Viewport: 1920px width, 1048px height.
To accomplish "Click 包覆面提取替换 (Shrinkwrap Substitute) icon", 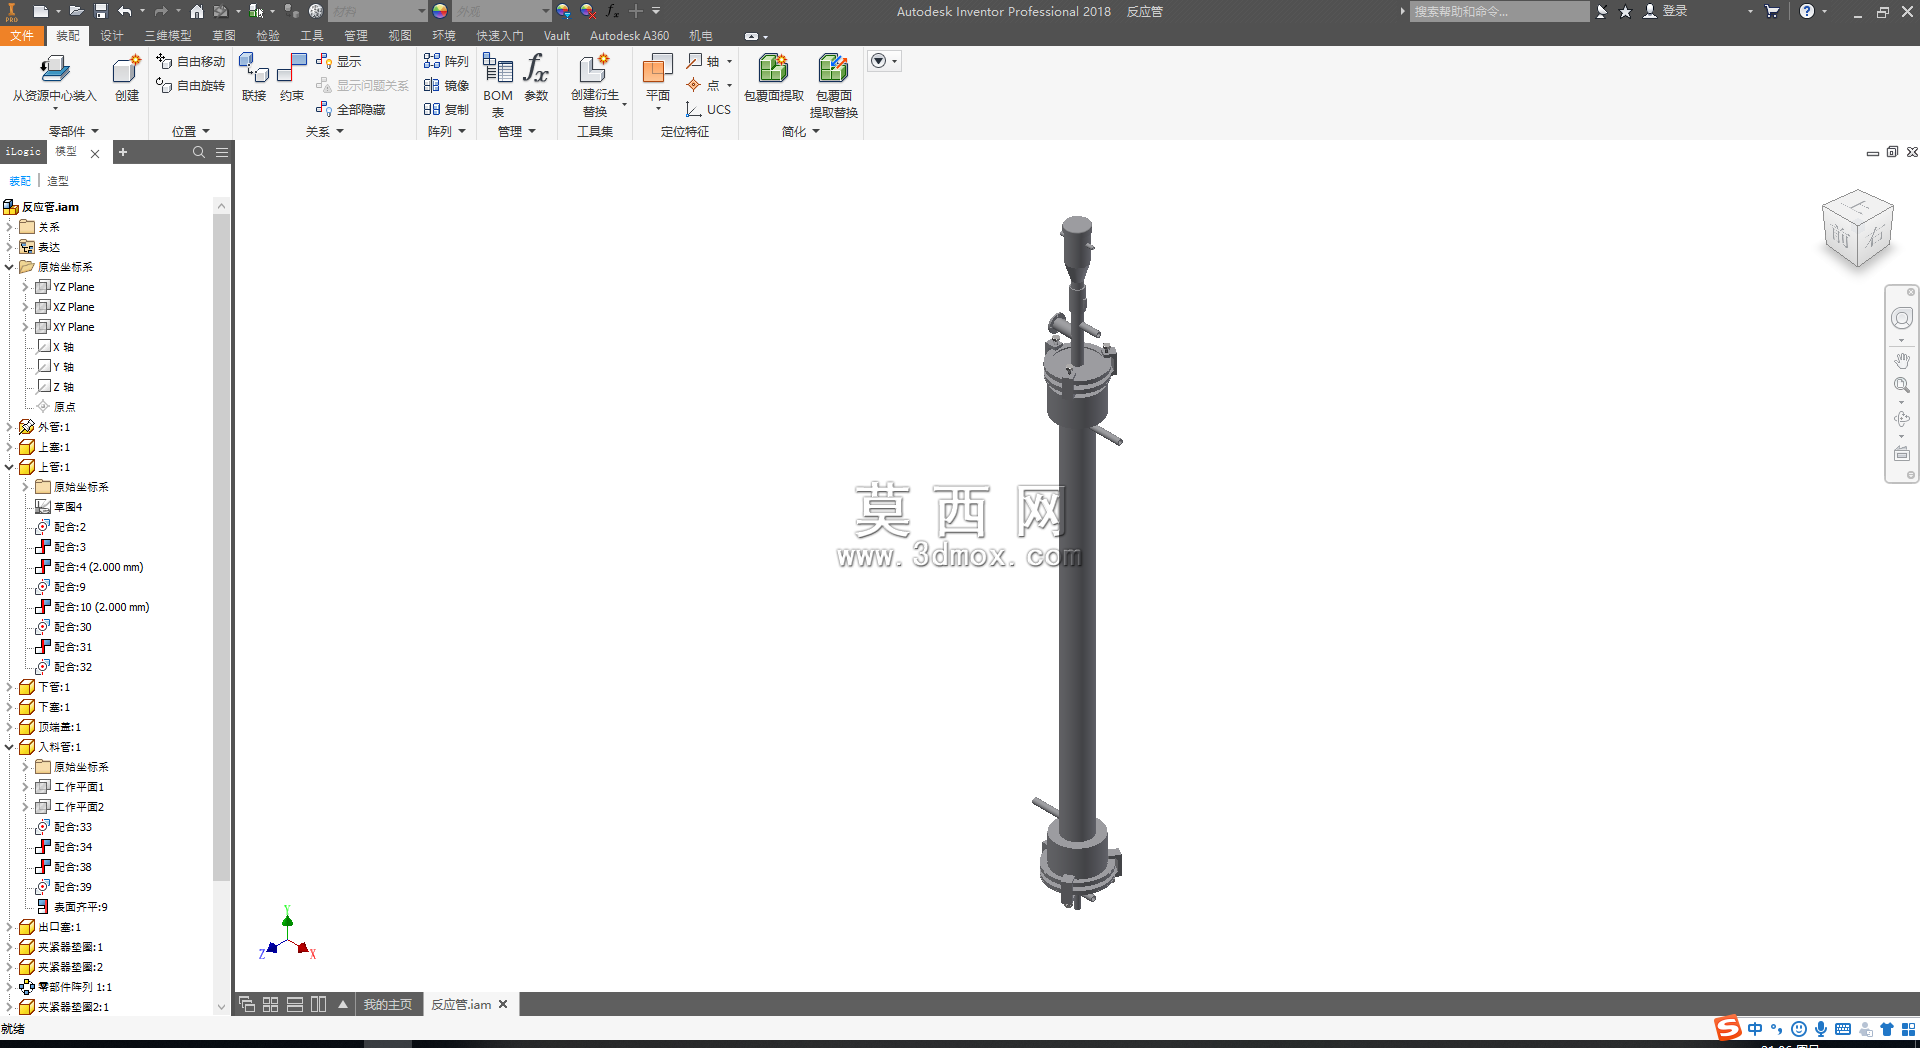I will pos(833,69).
